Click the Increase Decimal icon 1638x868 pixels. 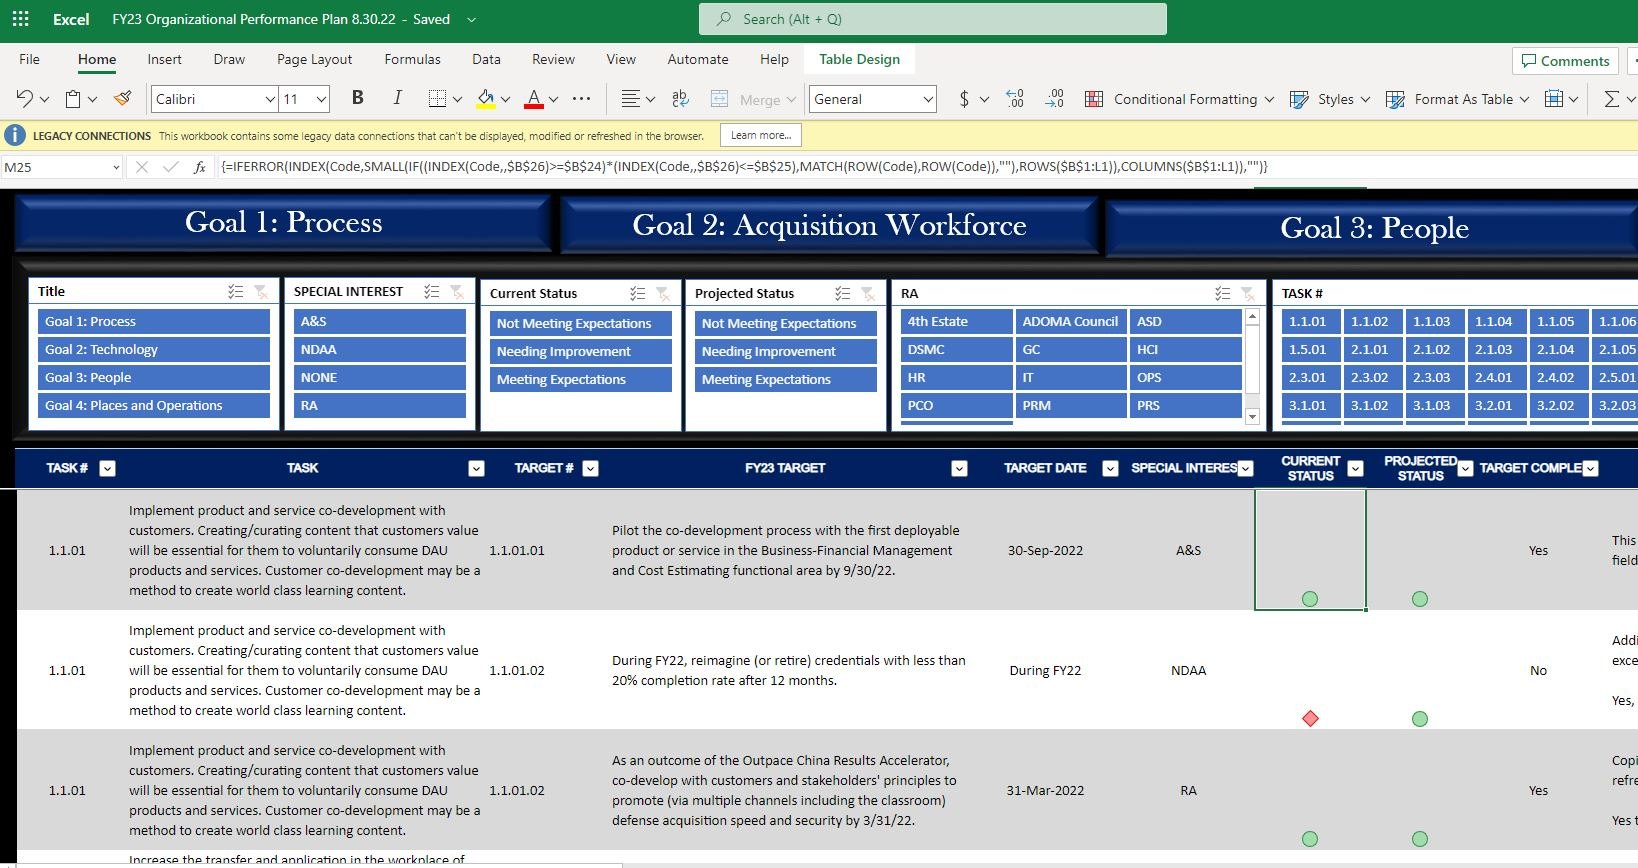pos(1015,98)
